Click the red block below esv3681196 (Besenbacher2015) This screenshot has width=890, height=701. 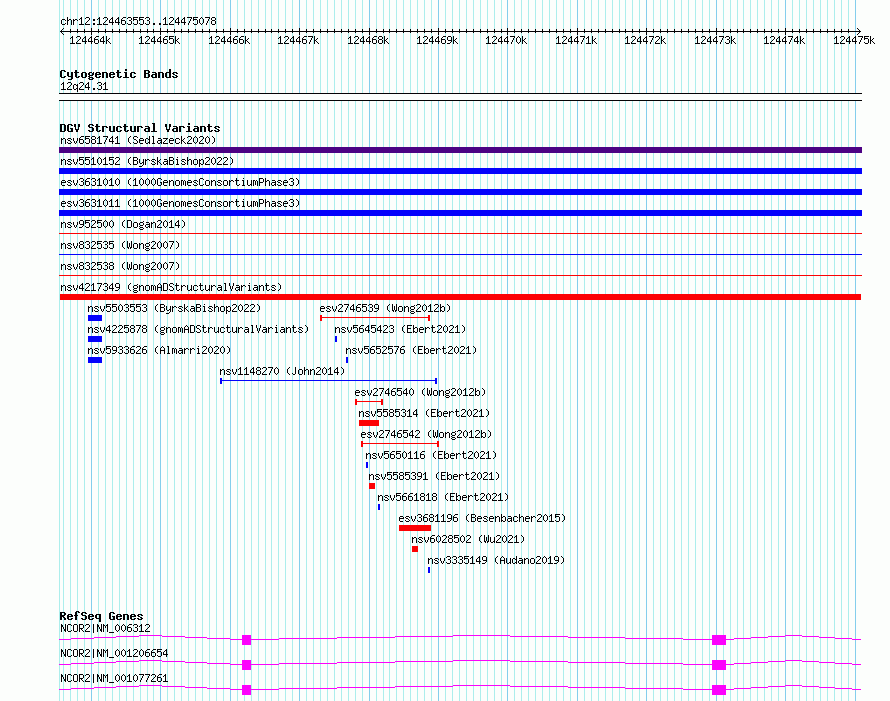(415, 528)
